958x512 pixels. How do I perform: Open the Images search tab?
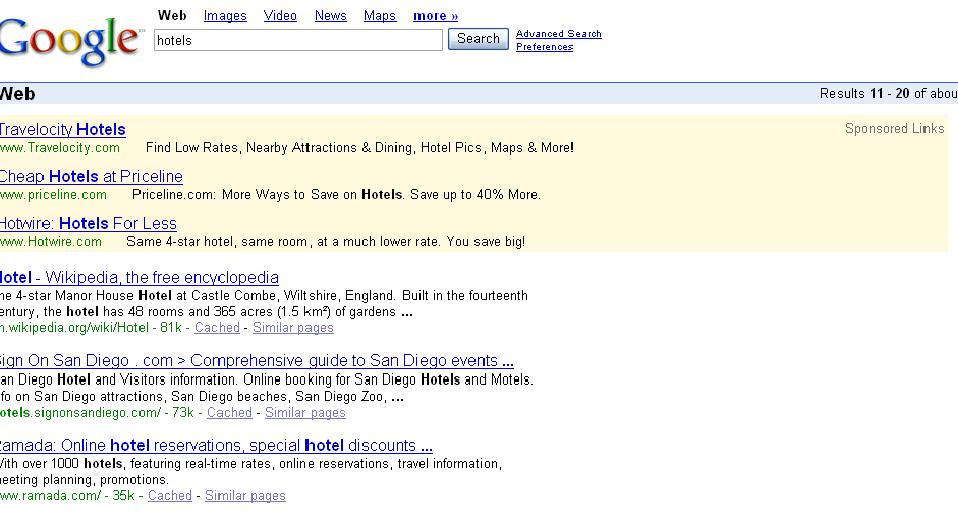coord(225,16)
